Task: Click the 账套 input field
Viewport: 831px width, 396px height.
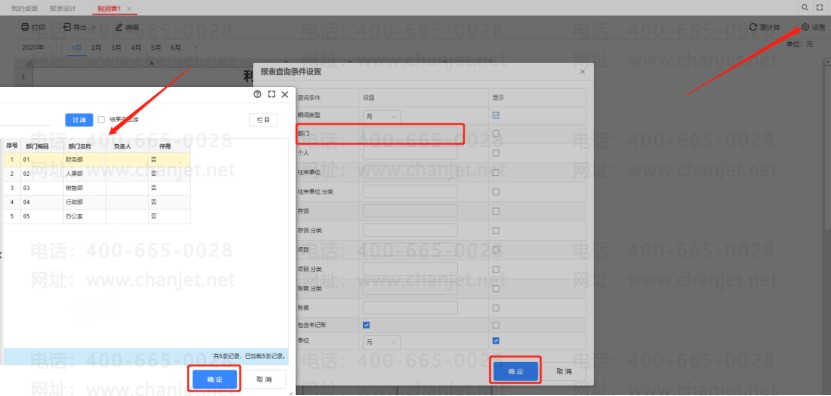Action: (x=410, y=308)
